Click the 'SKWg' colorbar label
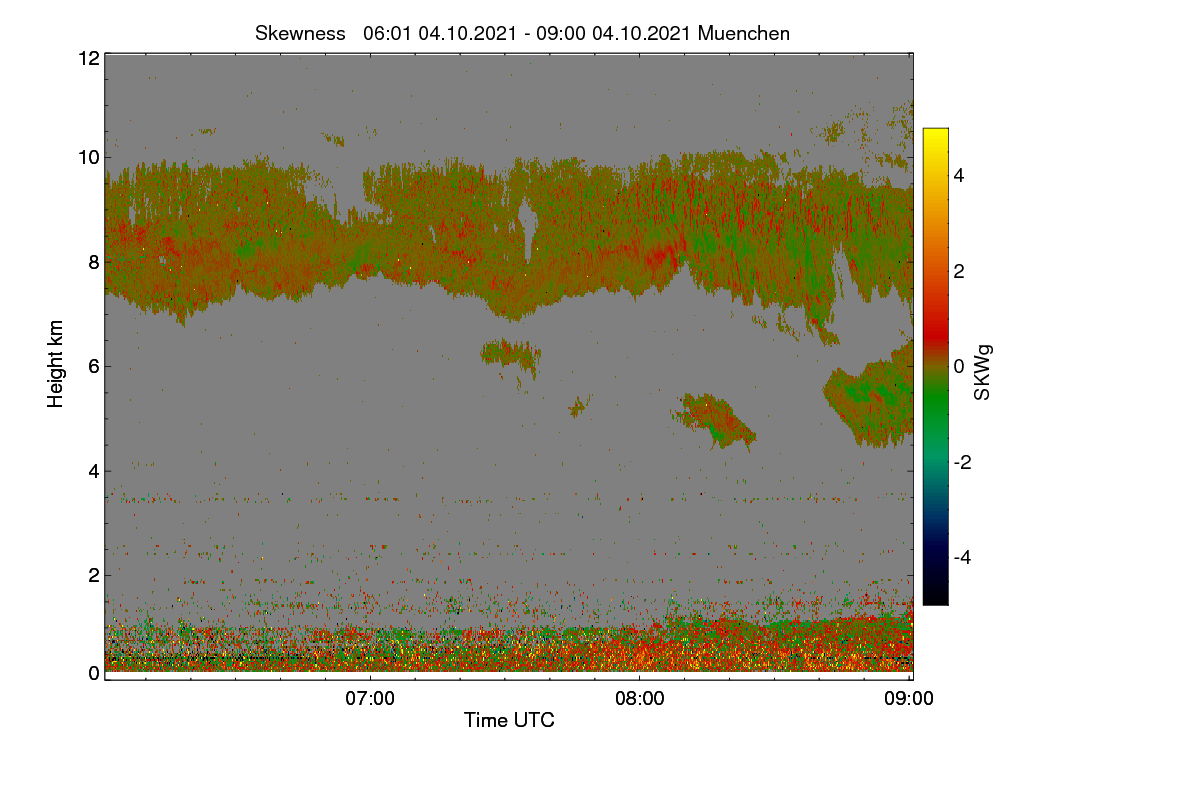Viewport: 1200px width, 800px height. pos(983,372)
